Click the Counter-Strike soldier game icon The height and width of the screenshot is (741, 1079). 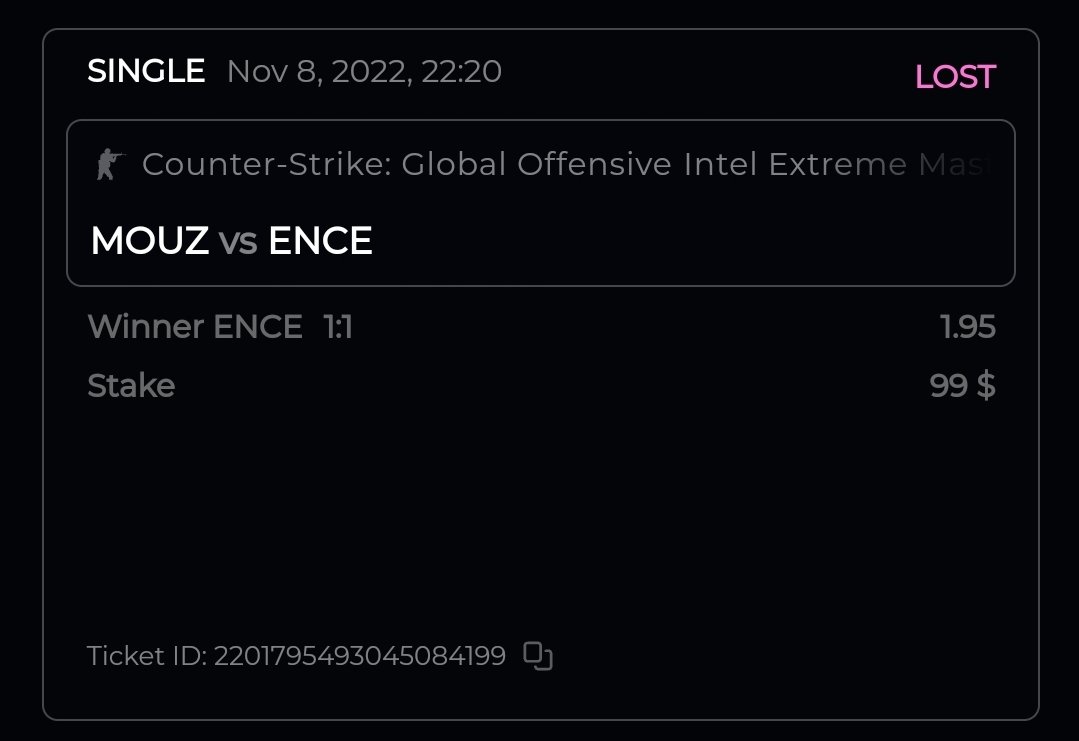point(107,164)
